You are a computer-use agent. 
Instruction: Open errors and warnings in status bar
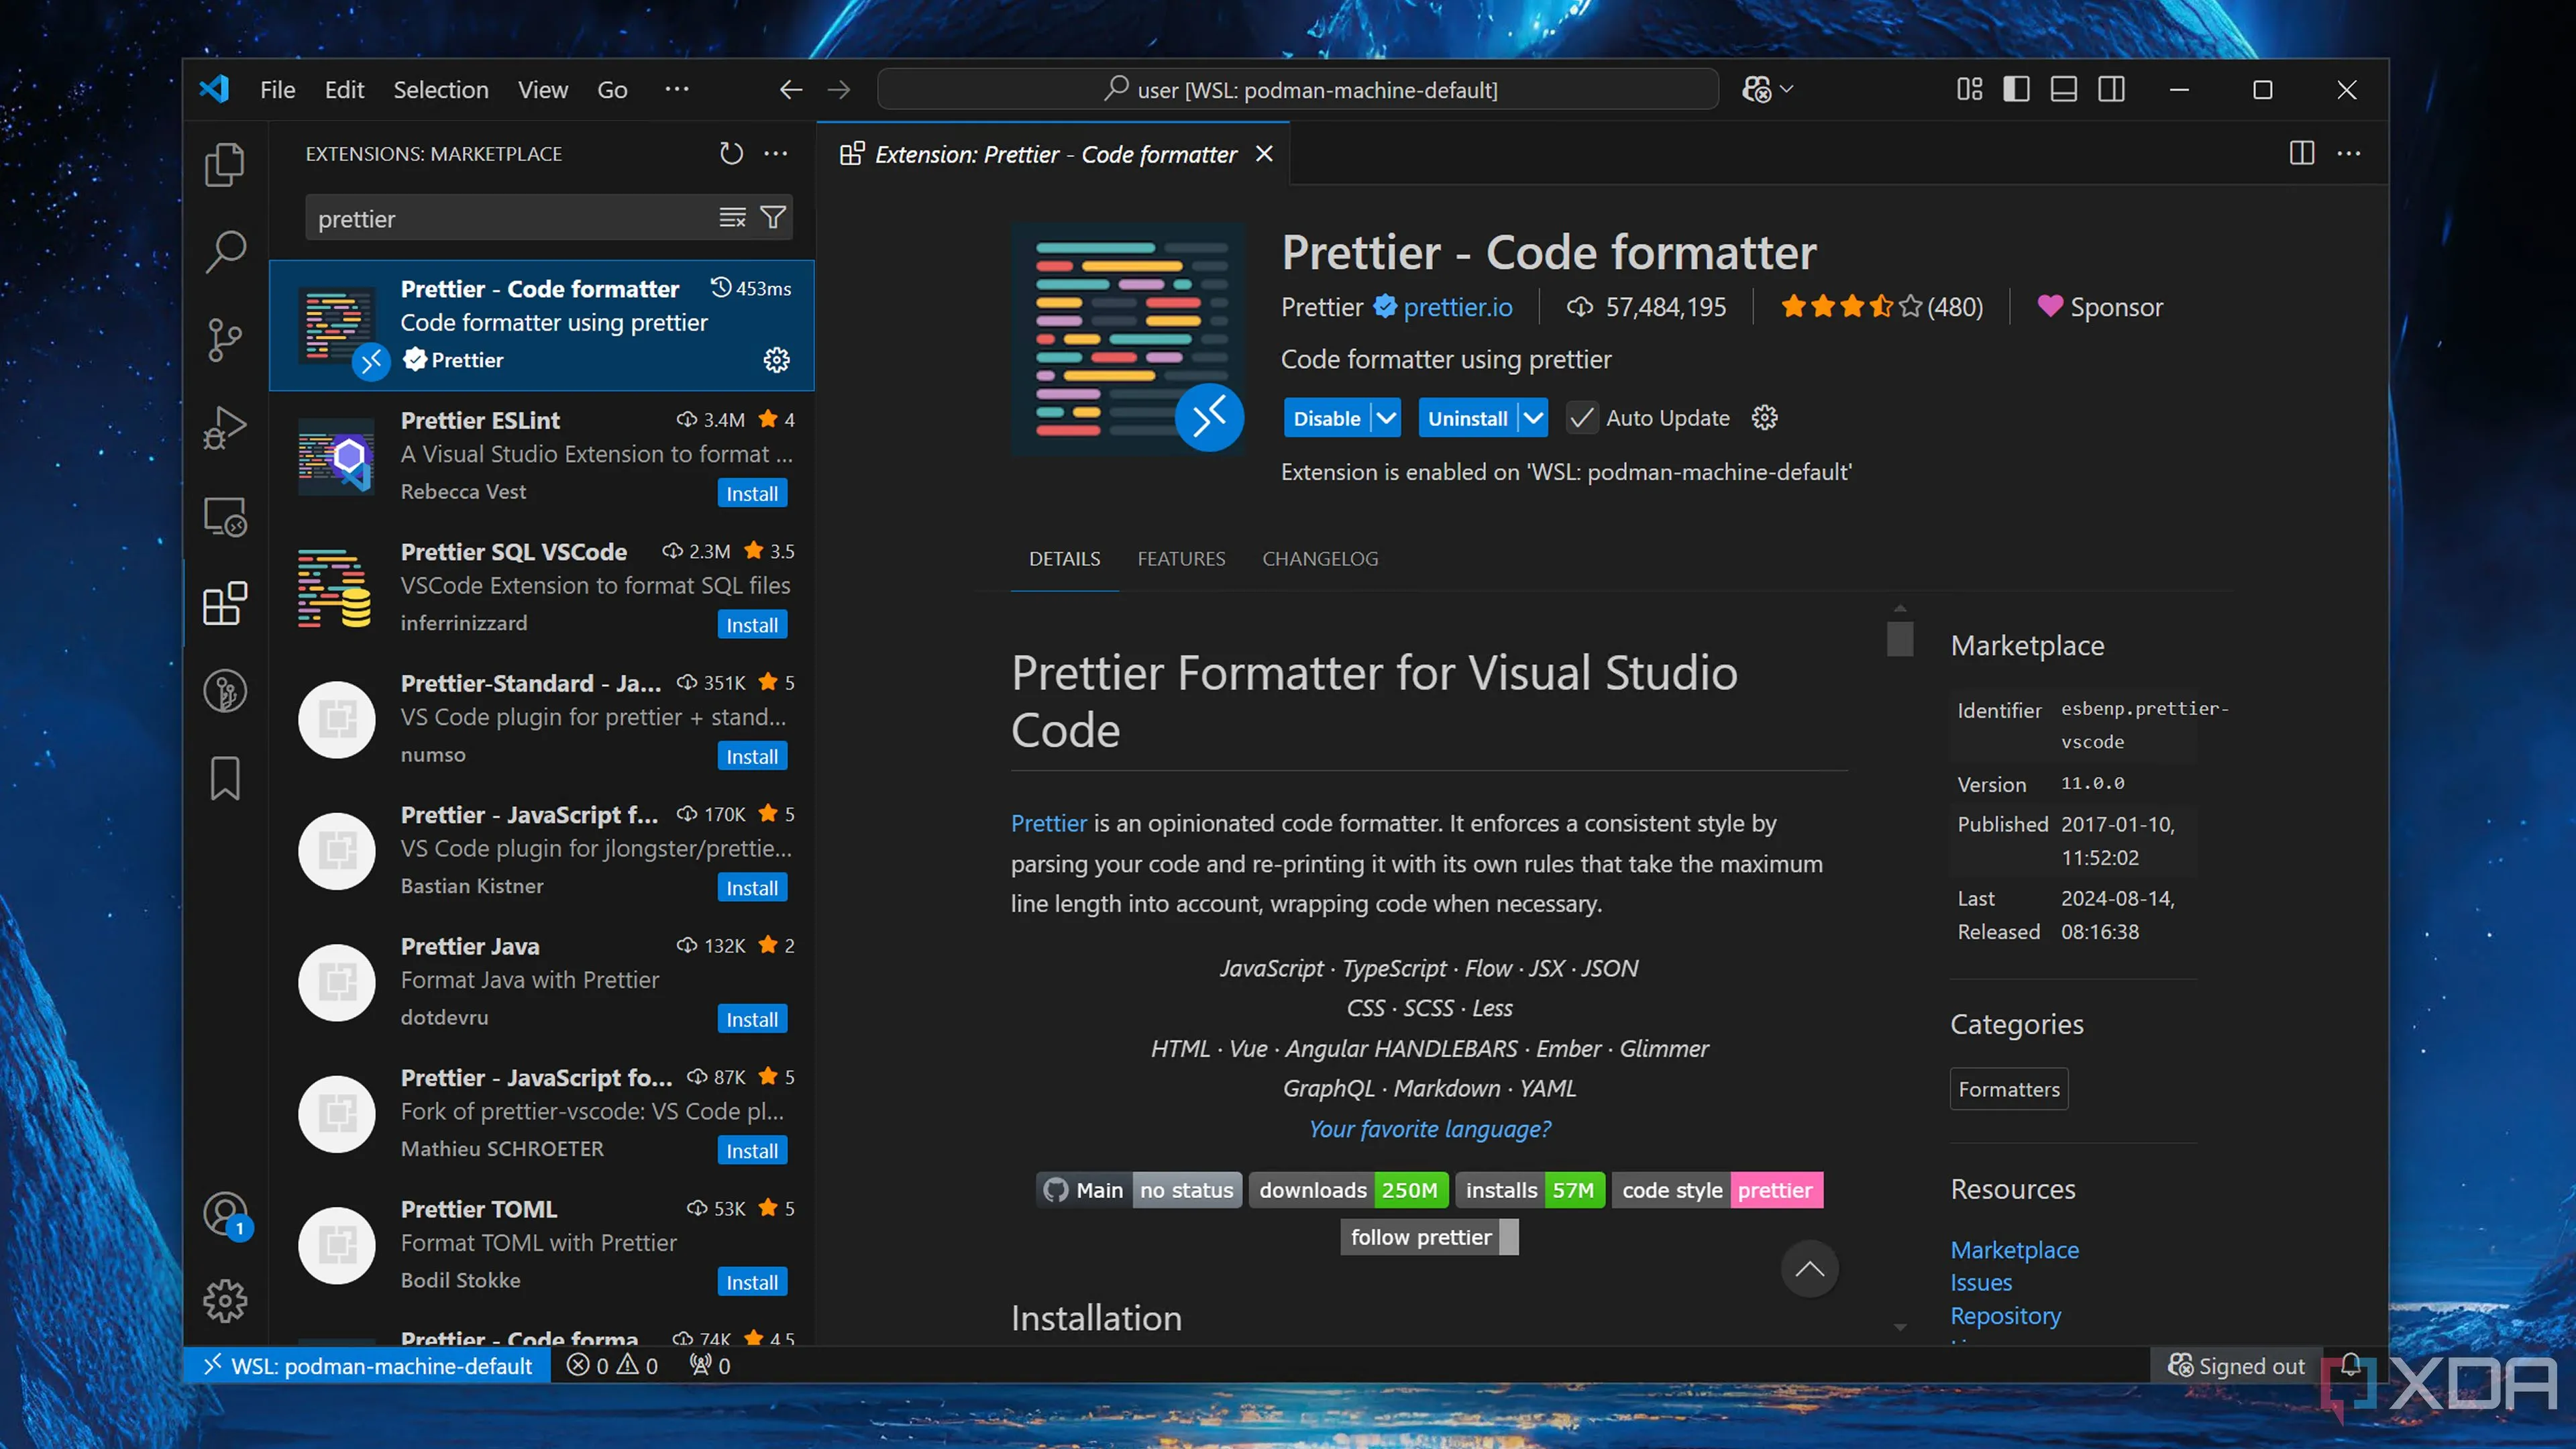pos(612,1365)
